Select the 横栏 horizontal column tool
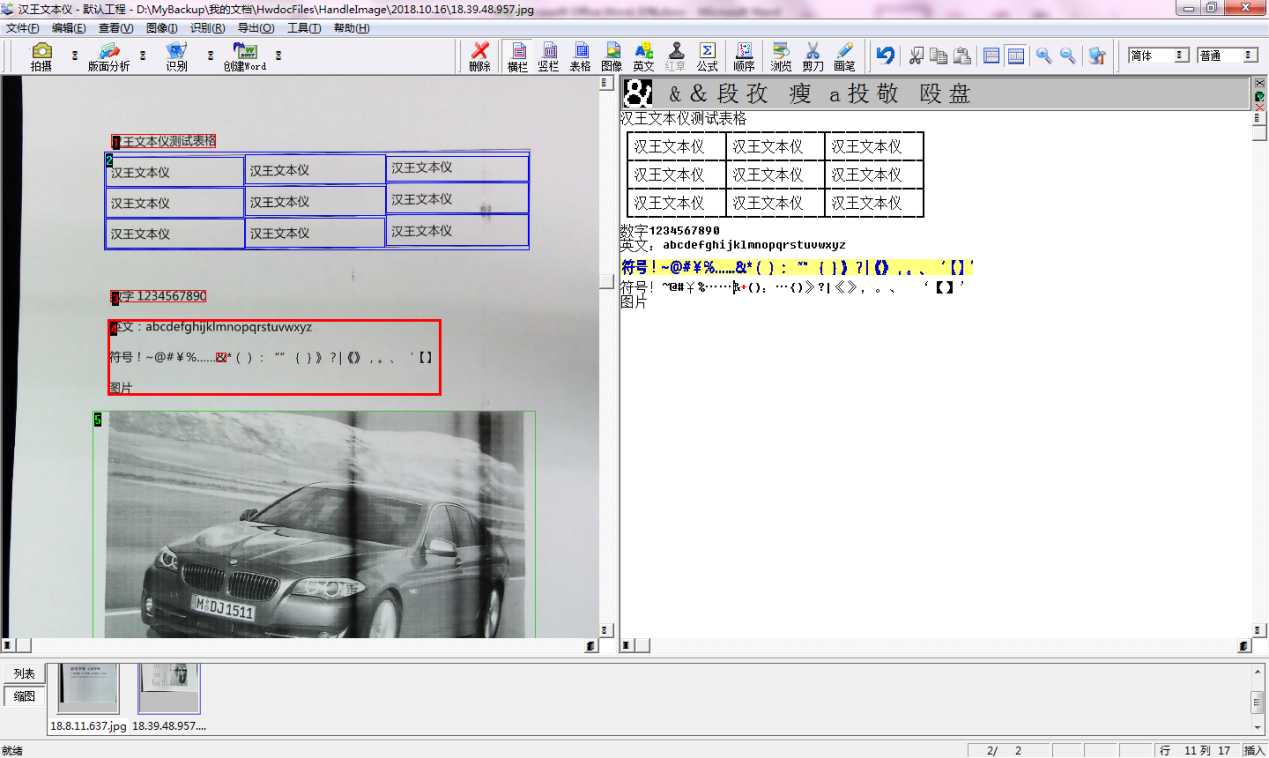This screenshot has height=758, width=1269. coord(517,57)
